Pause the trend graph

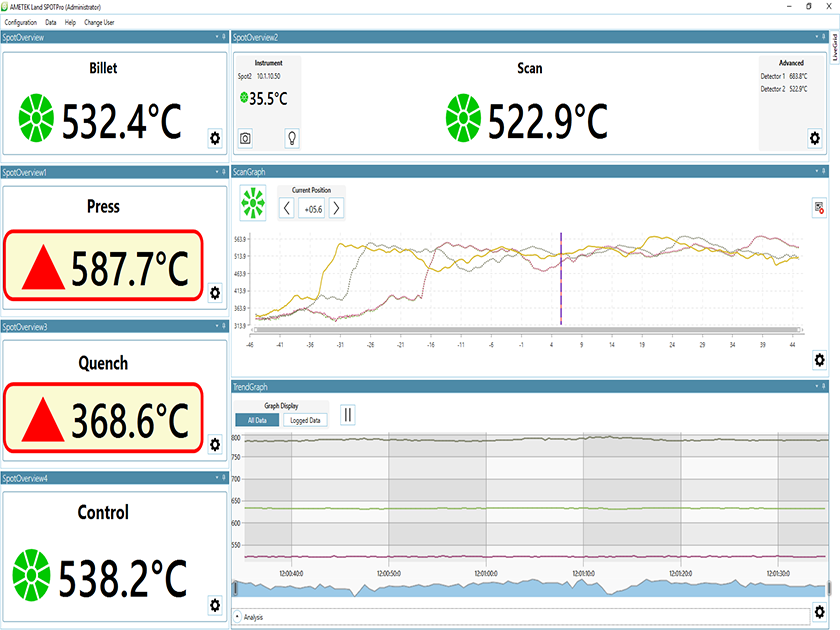coord(348,414)
